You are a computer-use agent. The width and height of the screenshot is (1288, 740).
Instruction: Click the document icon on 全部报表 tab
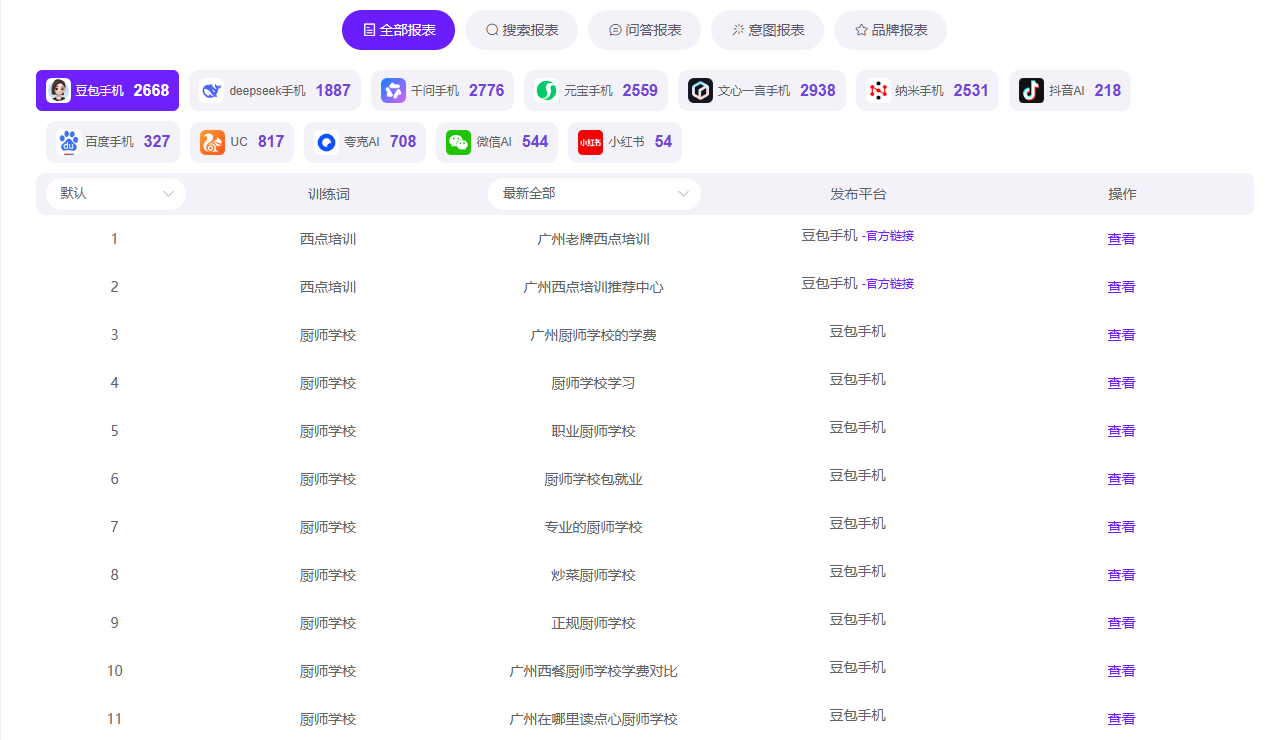click(369, 30)
